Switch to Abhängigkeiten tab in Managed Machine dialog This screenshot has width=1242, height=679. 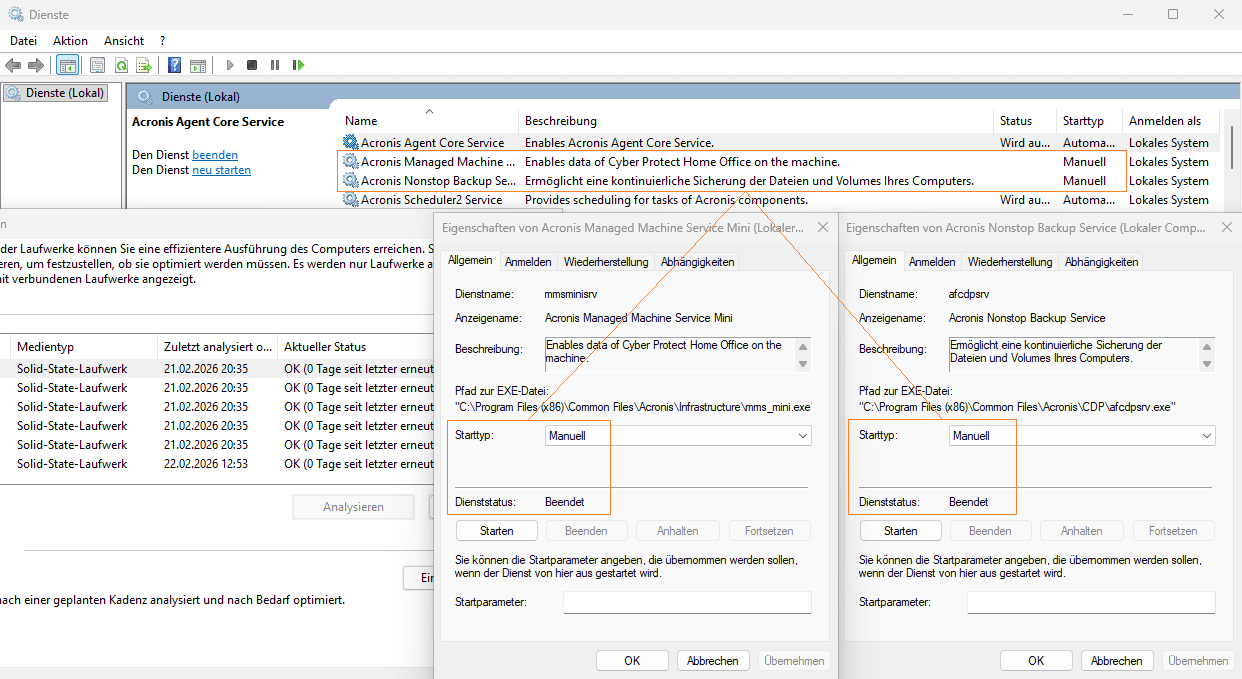698,262
